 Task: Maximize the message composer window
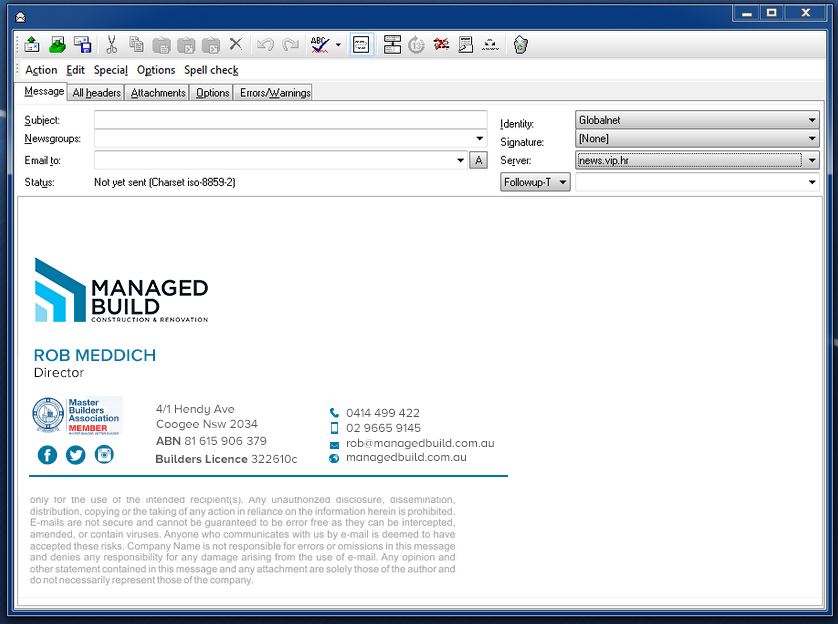coord(772,13)
